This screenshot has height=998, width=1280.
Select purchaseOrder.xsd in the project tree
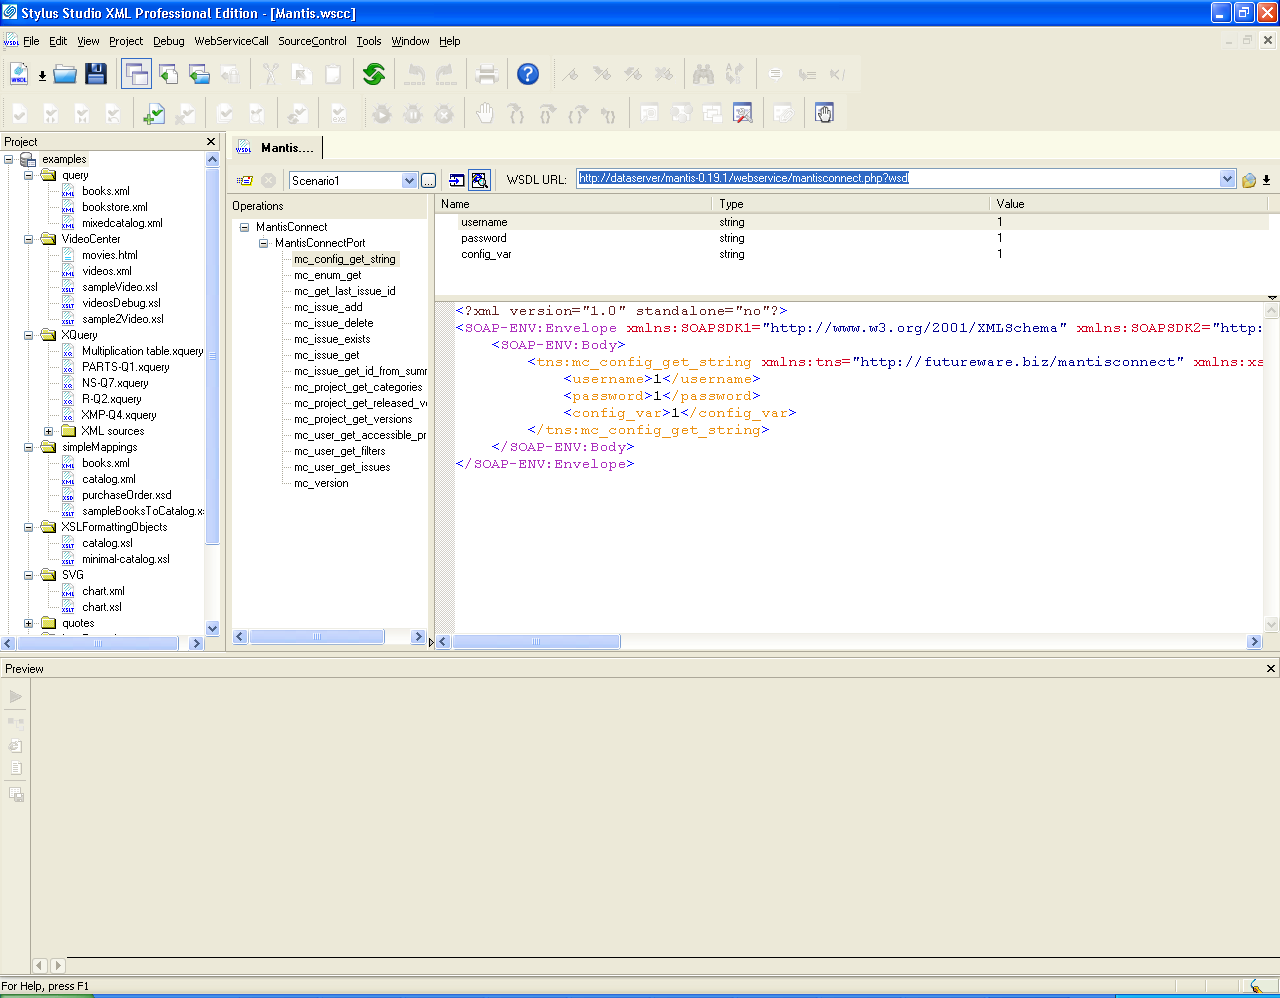pos(127,495)
